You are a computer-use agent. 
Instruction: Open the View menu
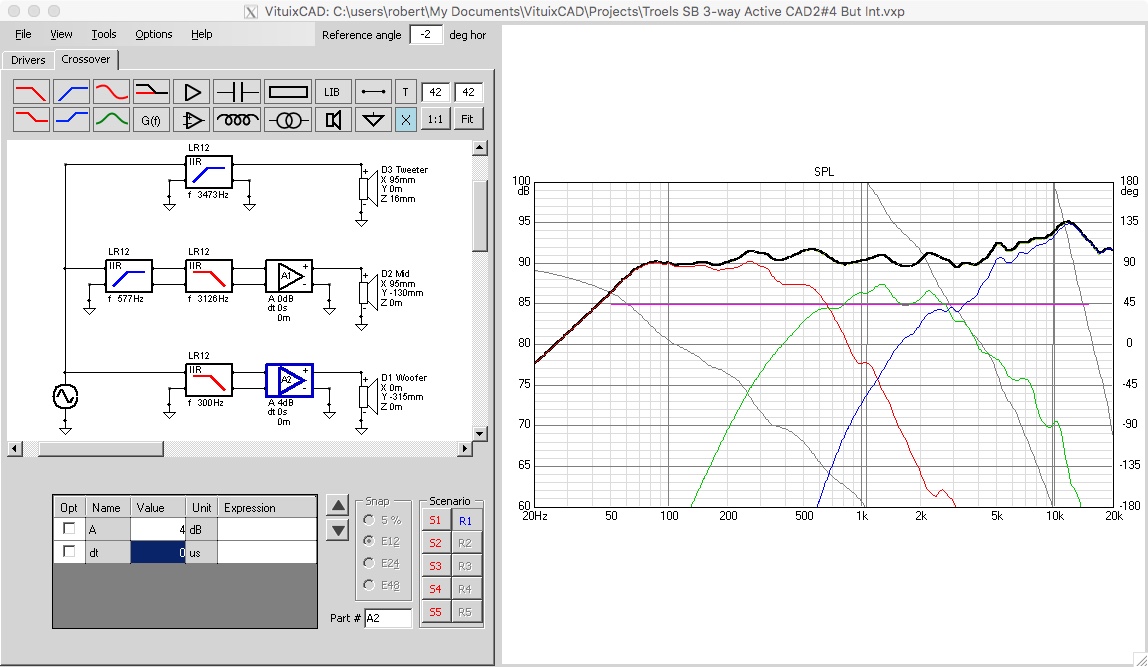coord(62,34)
